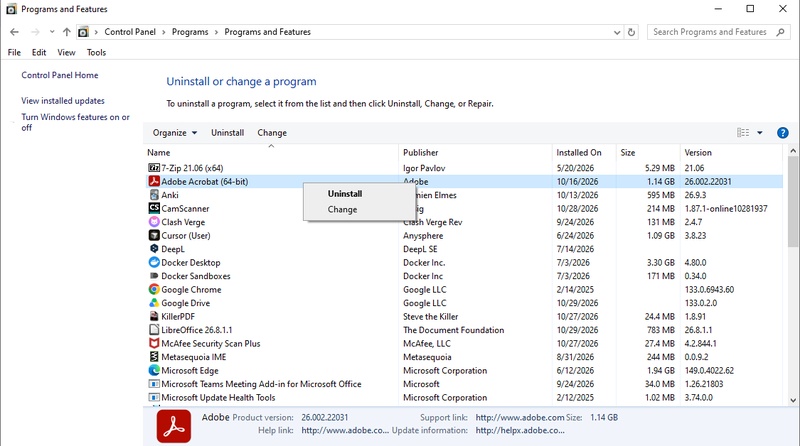Expand the chevron after Control Panel breadcrumb

pos(164,32)
